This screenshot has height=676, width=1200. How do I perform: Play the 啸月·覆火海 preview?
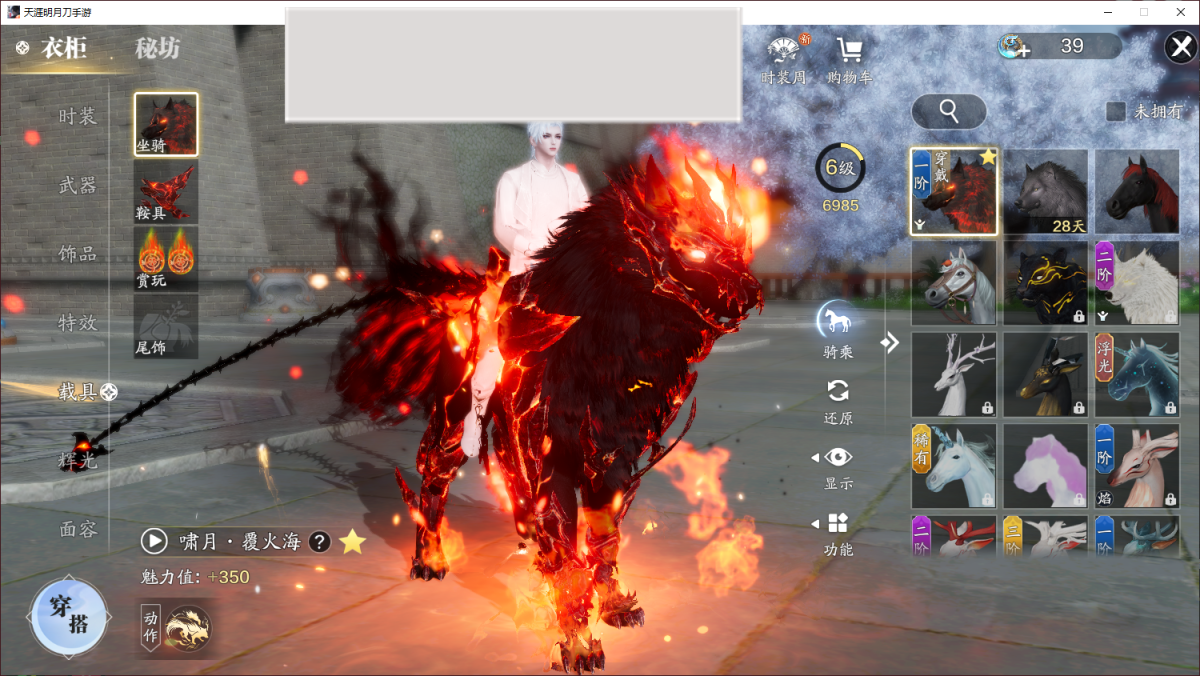[x=154, y=541]
